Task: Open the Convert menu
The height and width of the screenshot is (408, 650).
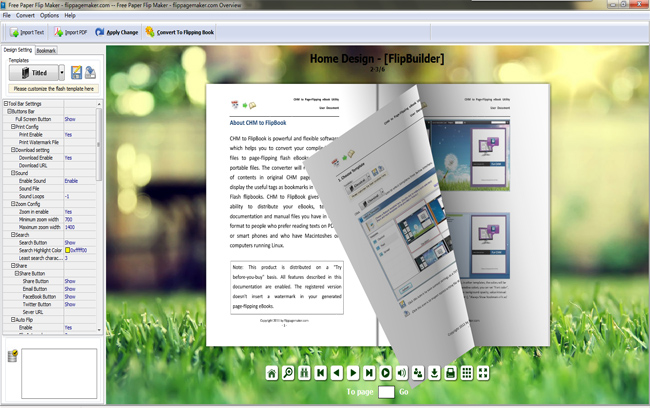Action: pyautogui.click(x=25, y=15)
